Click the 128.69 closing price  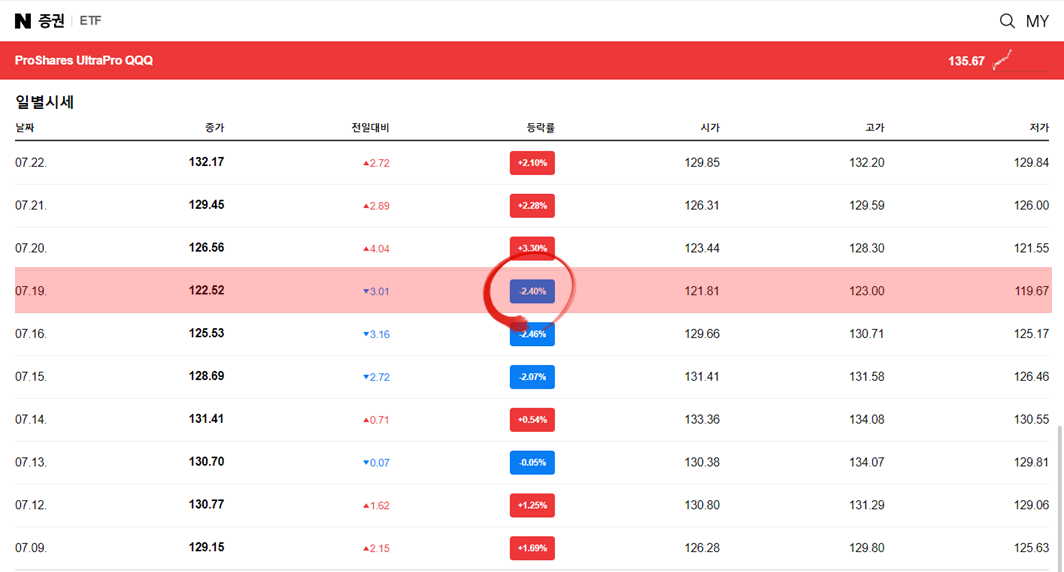tap(206, 376)
